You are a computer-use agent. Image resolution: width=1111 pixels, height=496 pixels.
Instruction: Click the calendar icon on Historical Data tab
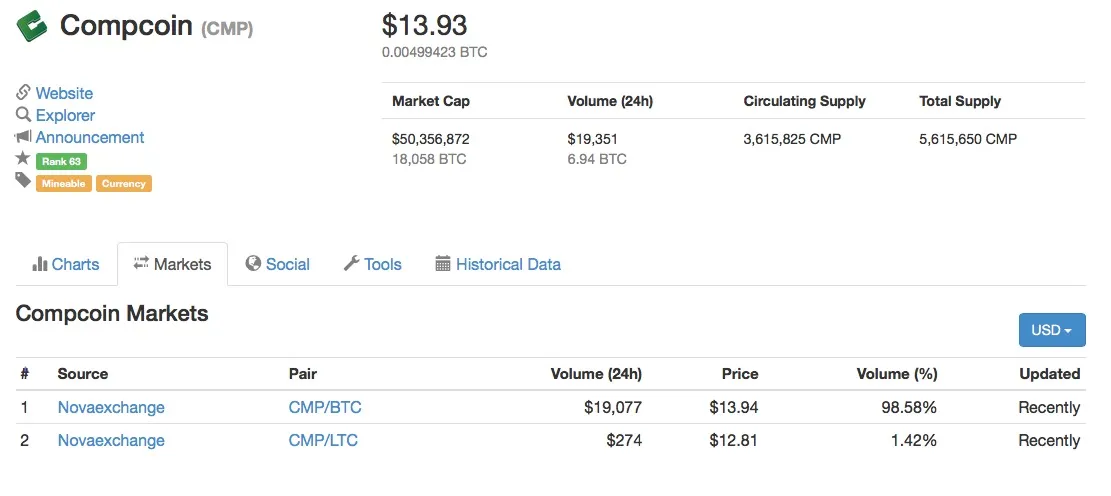point(443,264)
